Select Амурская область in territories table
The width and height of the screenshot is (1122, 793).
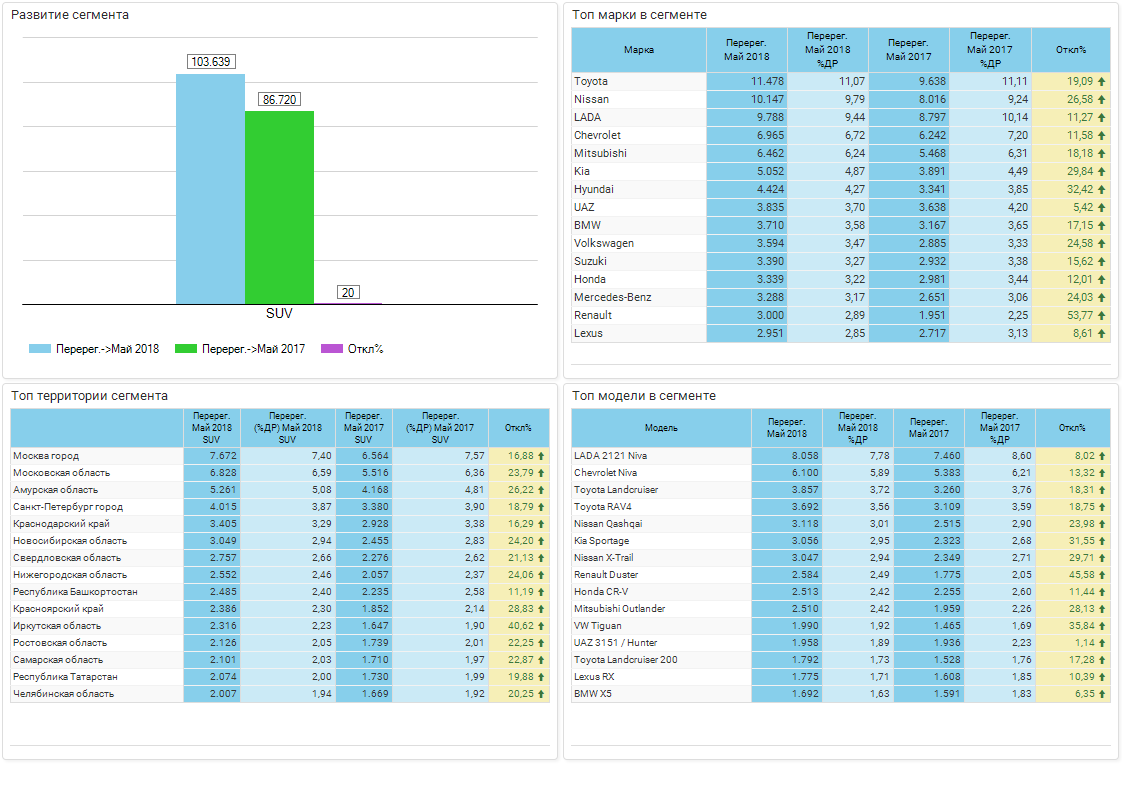(56, 490)
